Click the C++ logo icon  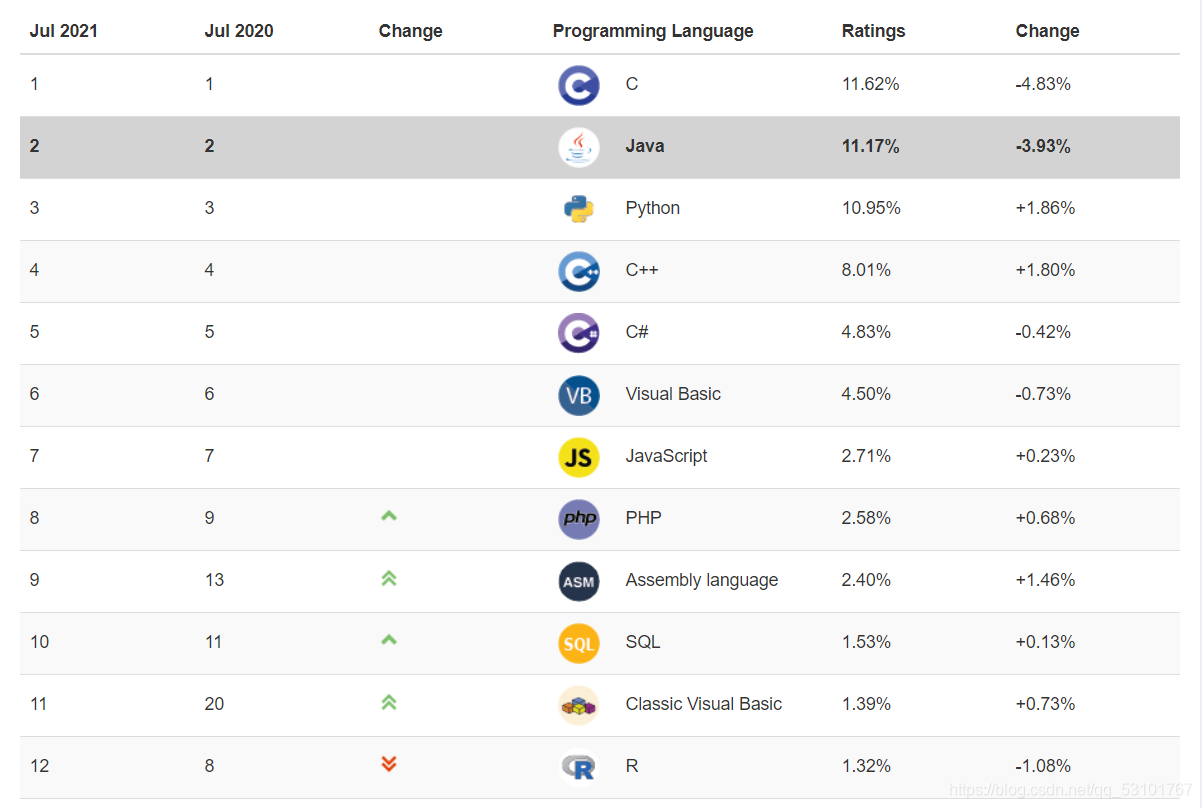click(x=579, y=271)
